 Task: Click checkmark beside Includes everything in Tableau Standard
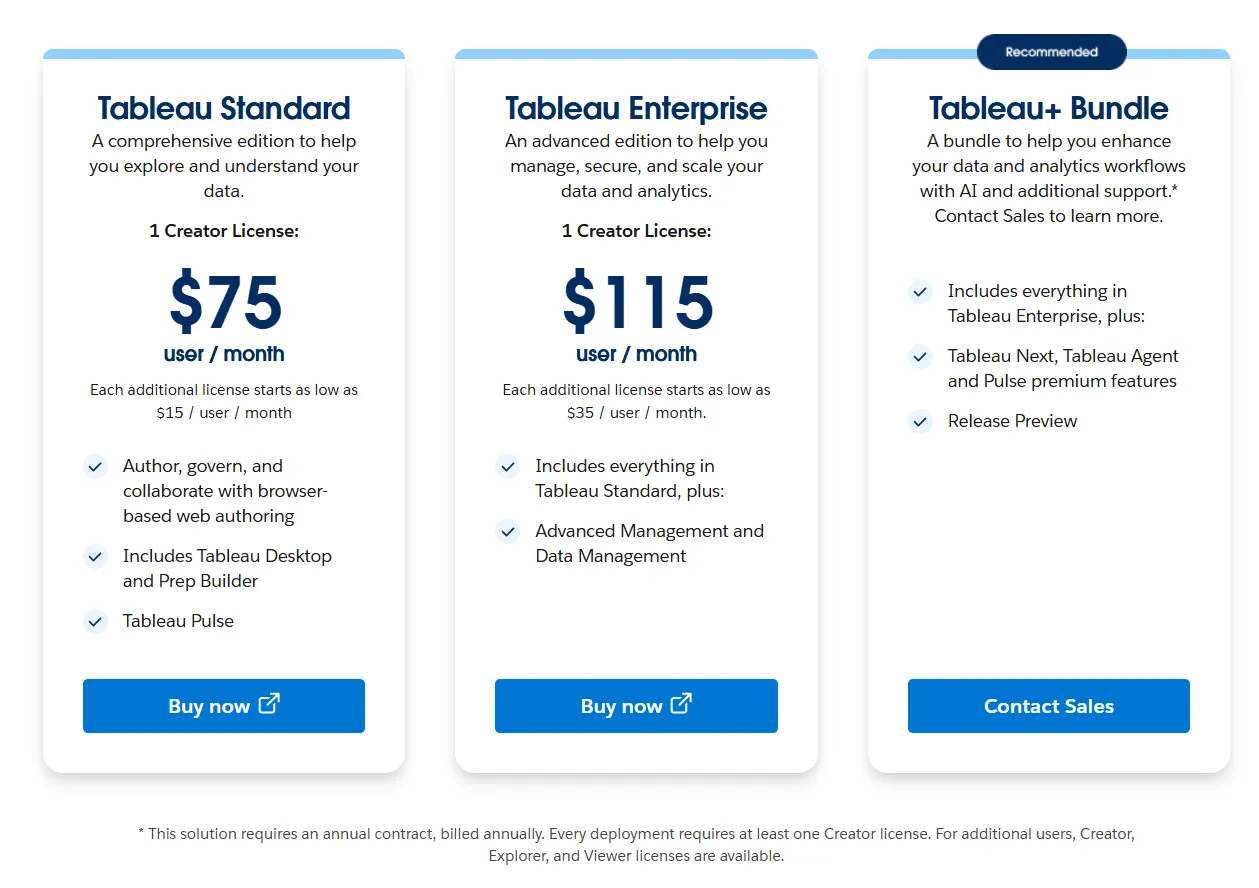coord(508,466)
